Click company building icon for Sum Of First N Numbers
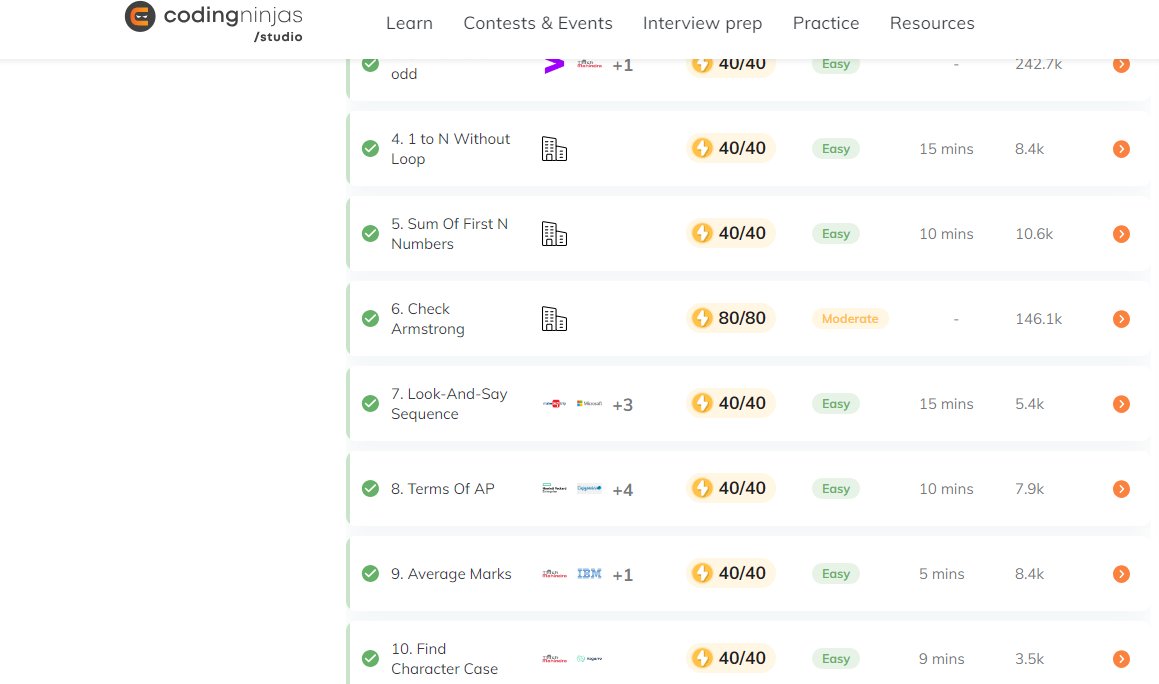The width and height of the screenshot is (1159, 684). click(554, 234)
